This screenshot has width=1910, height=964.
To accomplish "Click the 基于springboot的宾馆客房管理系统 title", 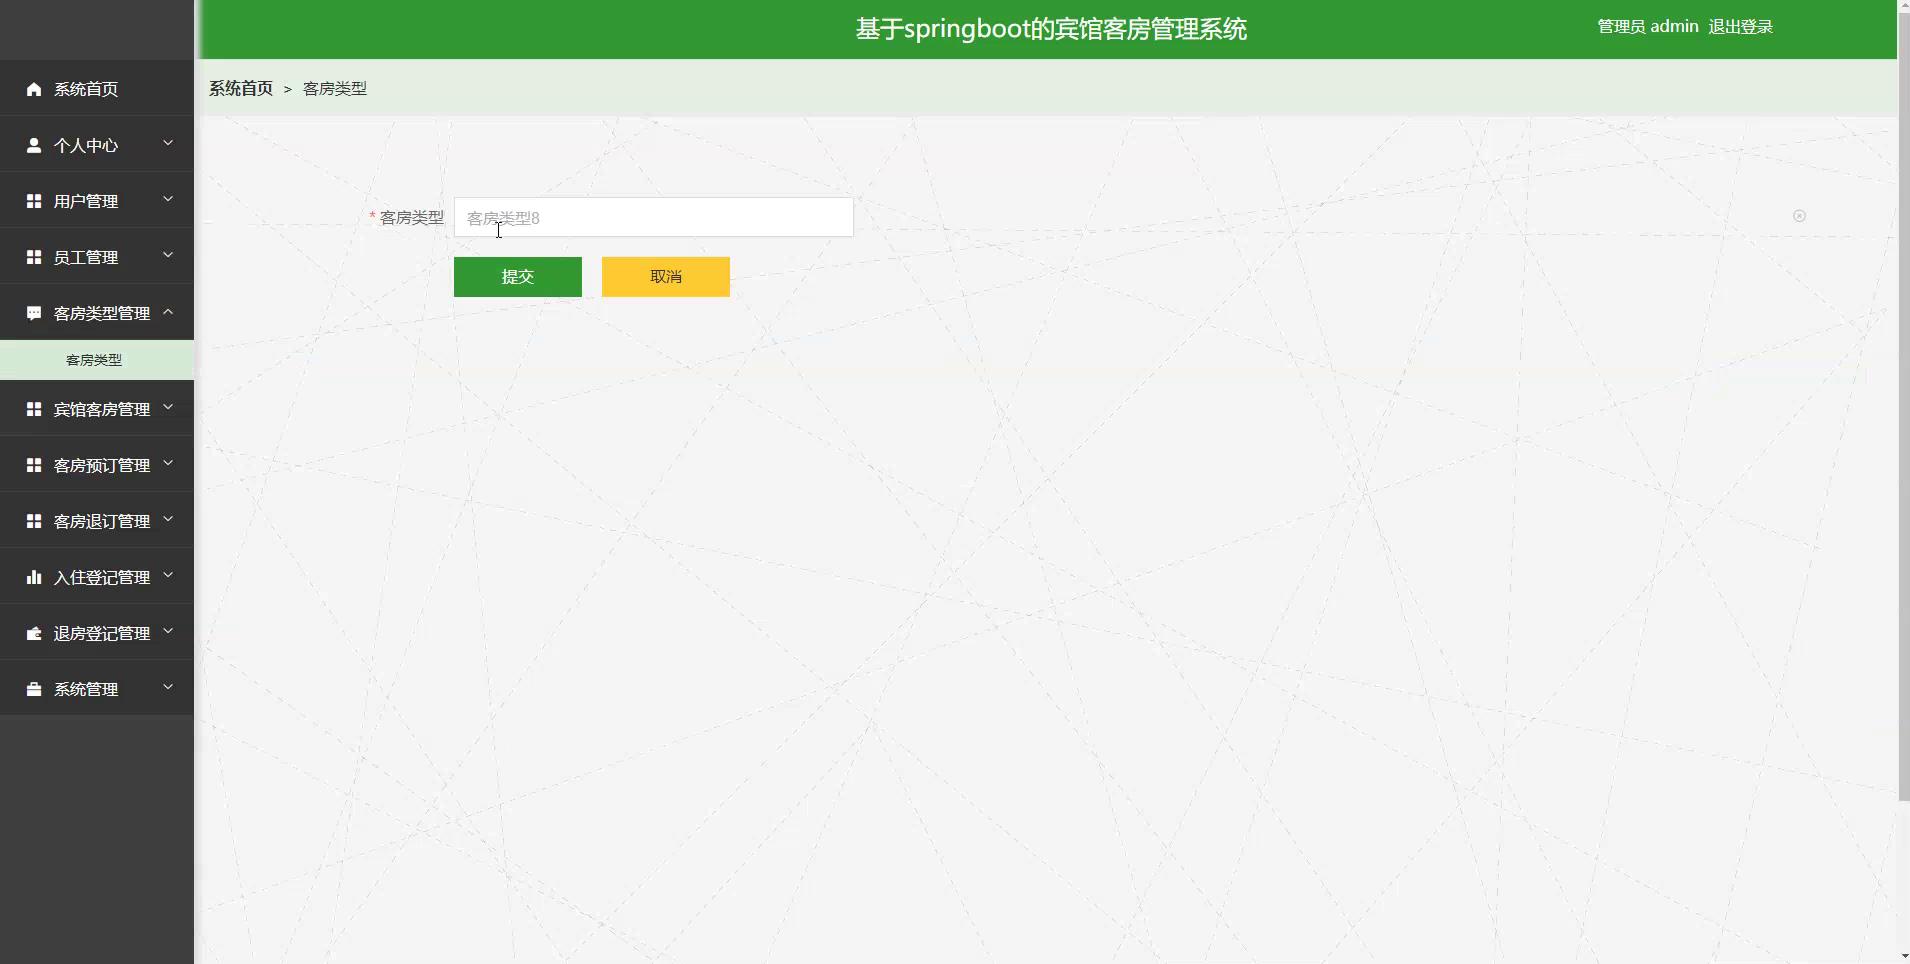I will [1051, 29].
